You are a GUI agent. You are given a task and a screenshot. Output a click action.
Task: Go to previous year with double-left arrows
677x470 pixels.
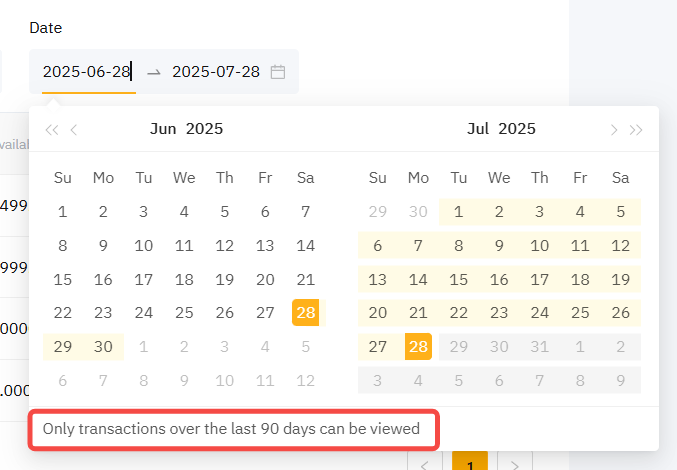[x=52, y=129]
